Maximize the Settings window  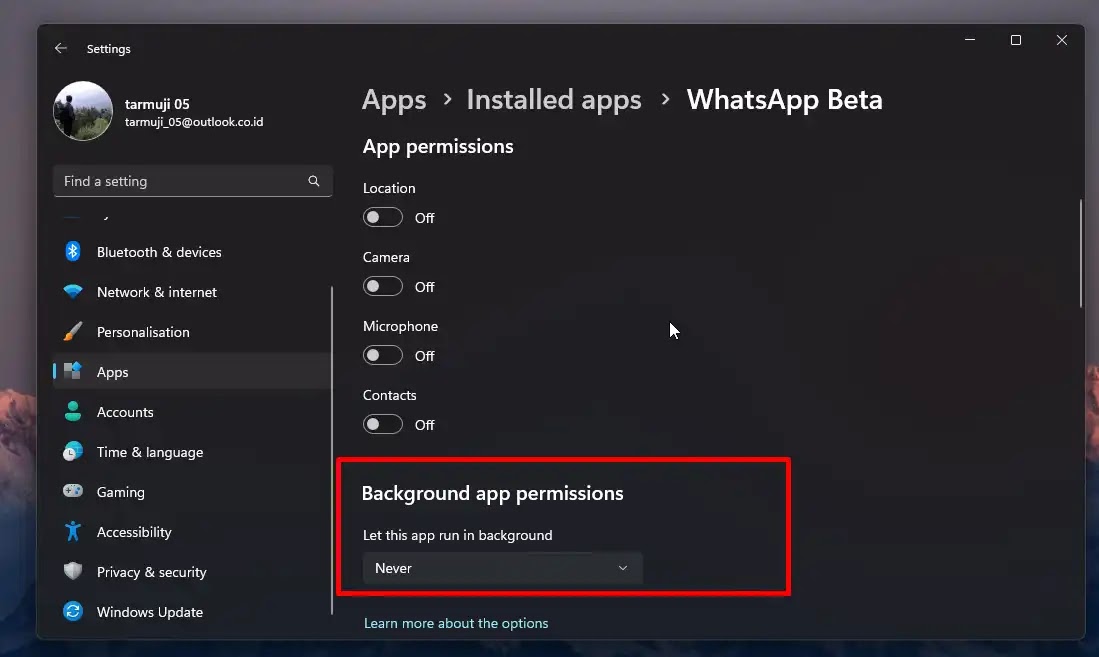coord(1016,40)
